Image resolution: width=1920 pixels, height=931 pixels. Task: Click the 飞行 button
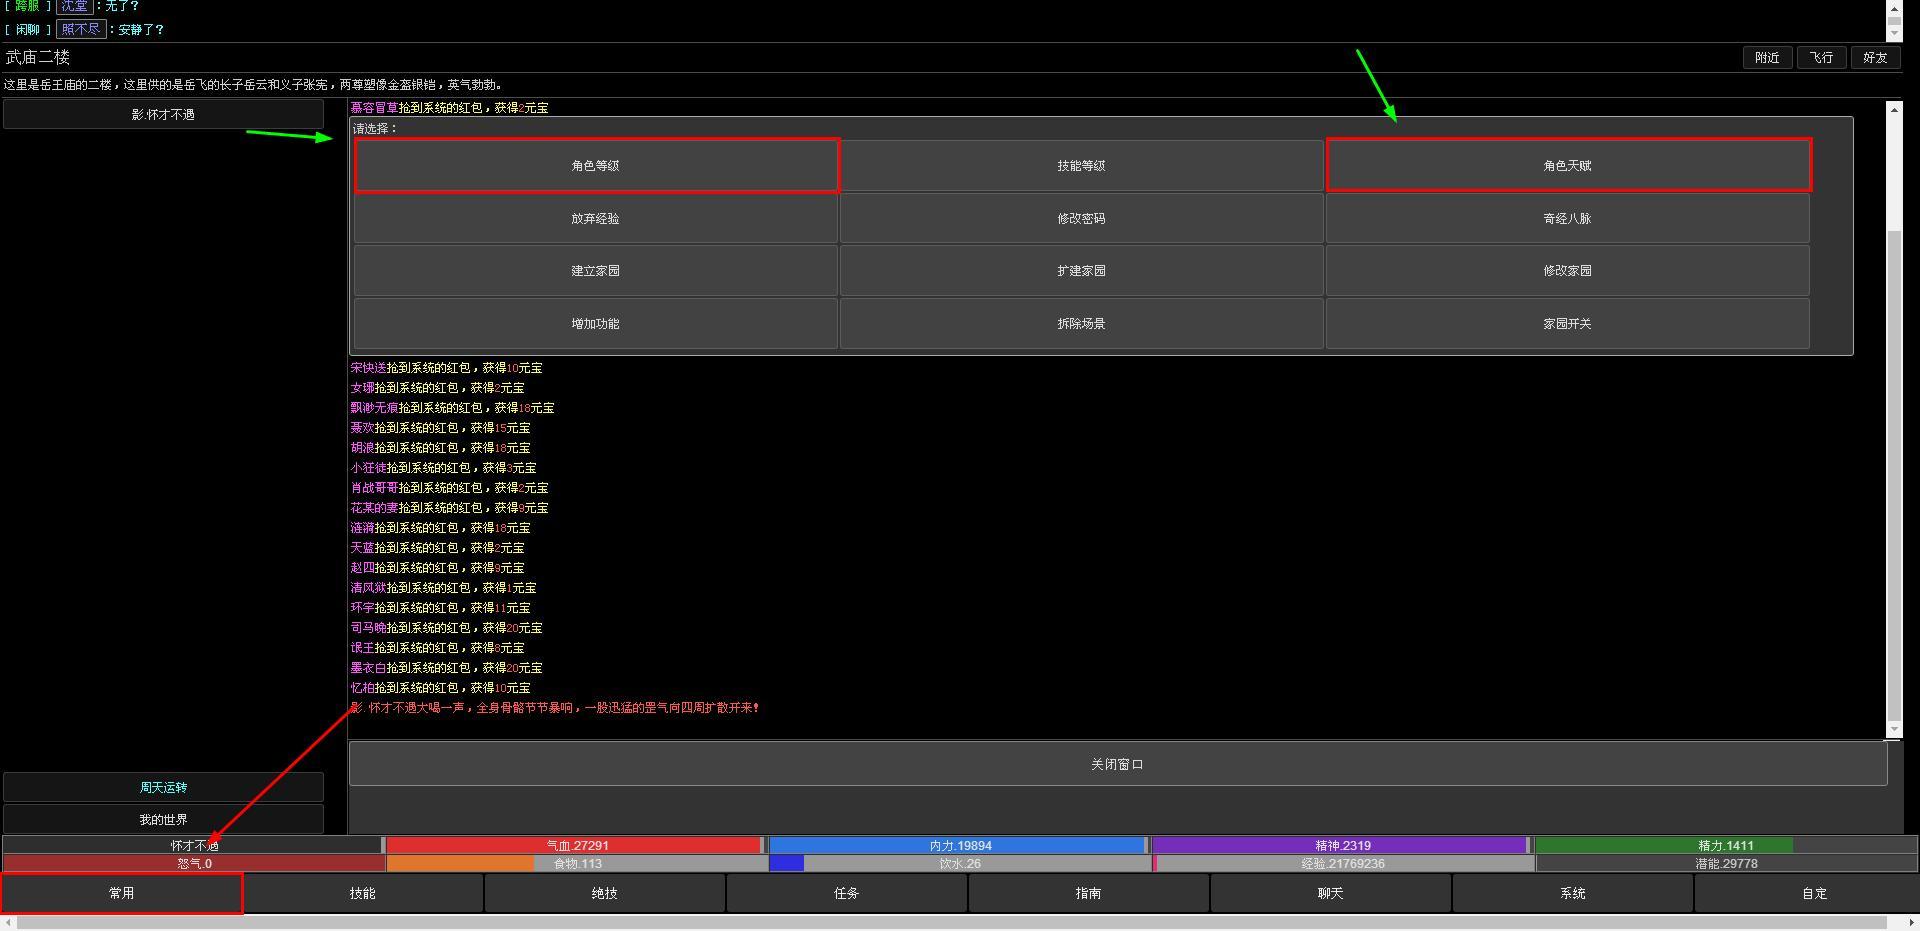pyautogui.click(x=1821, y=58)
